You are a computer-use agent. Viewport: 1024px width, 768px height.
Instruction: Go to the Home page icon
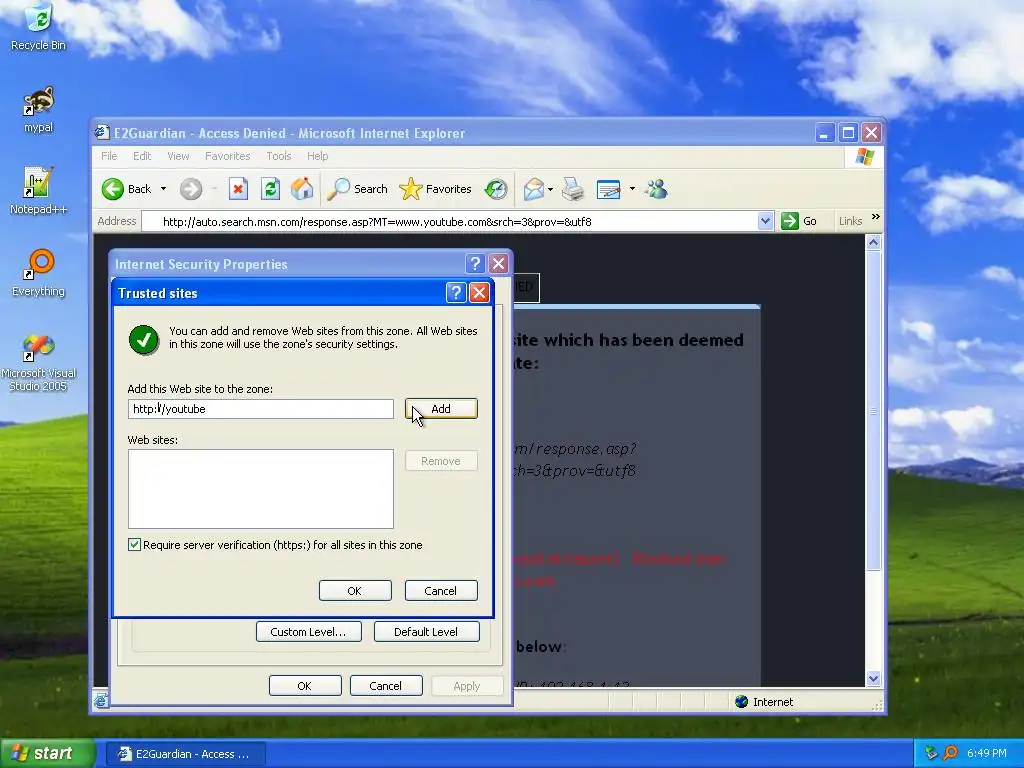coord(302,189)
